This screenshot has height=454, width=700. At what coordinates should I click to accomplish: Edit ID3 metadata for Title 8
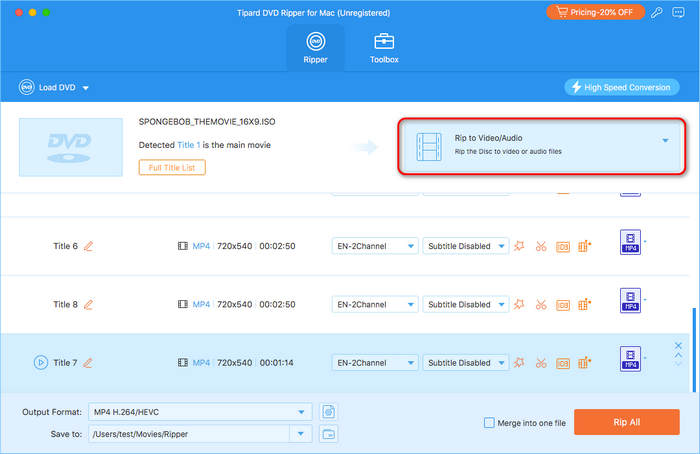coord(562,305)
